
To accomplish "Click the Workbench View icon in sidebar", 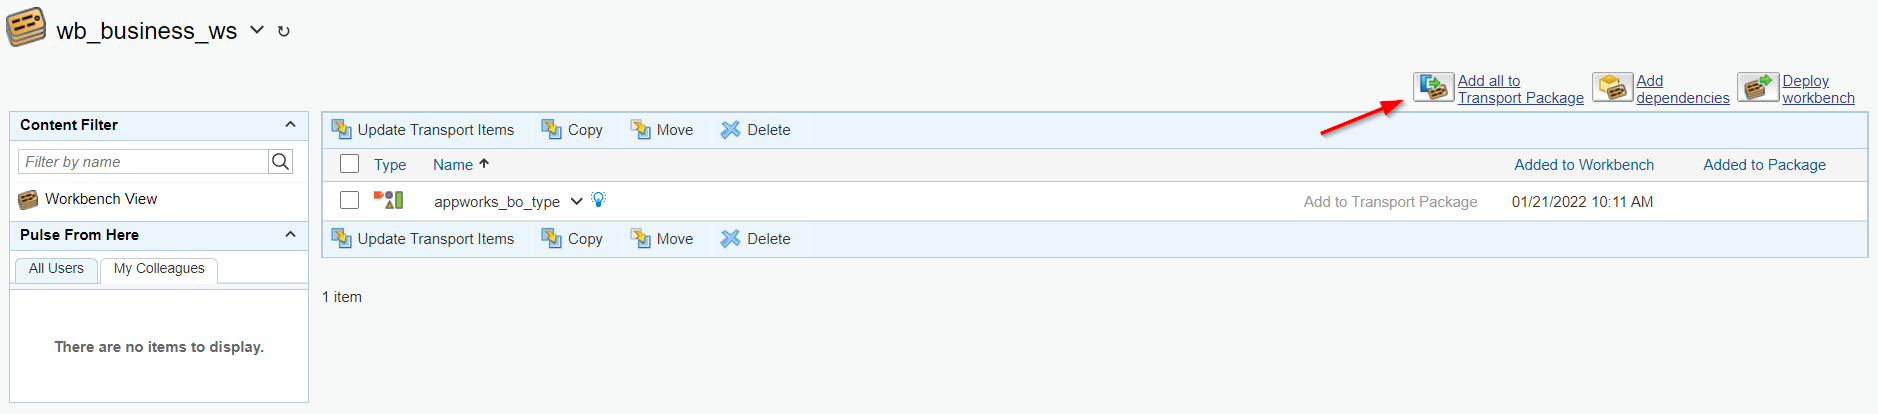I will 28,200.
